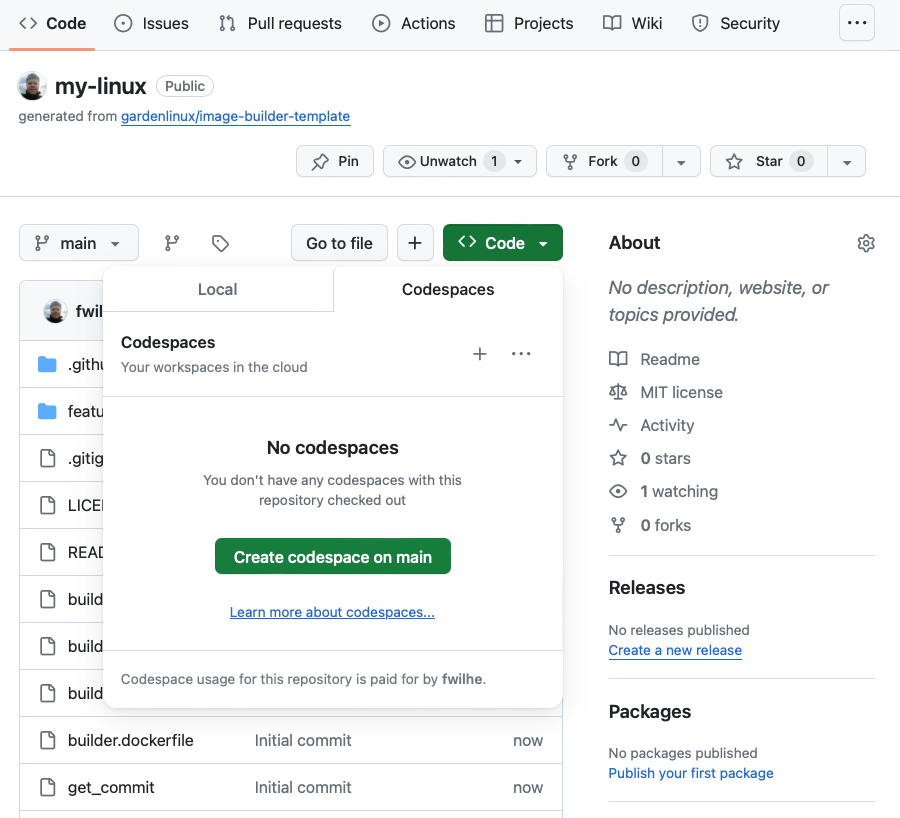
Task: Open the navigation overflow menu (three dots)
Action: (857, 23)
